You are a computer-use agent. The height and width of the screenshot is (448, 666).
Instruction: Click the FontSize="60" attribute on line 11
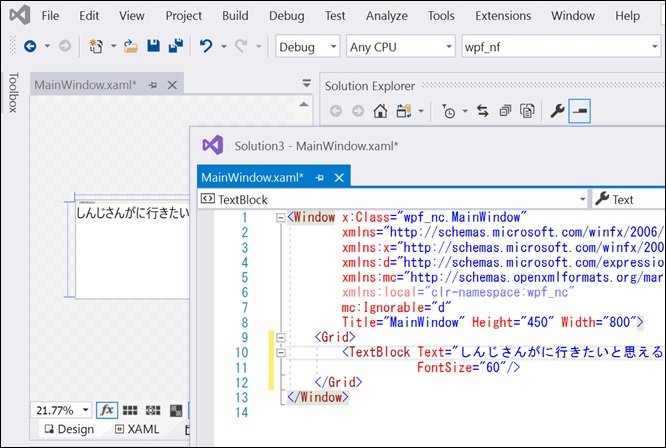pyautogui.click(x=462, y=367)
